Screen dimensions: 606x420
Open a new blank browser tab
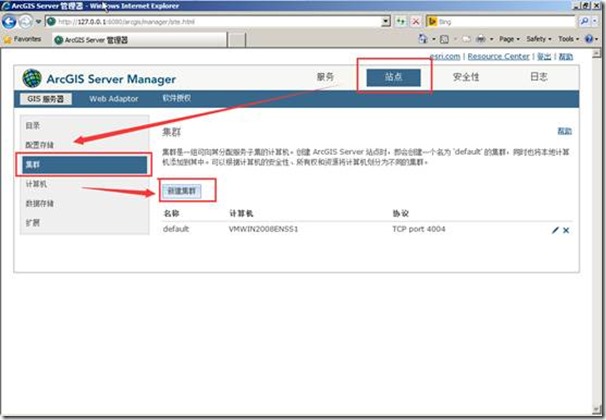236,40
